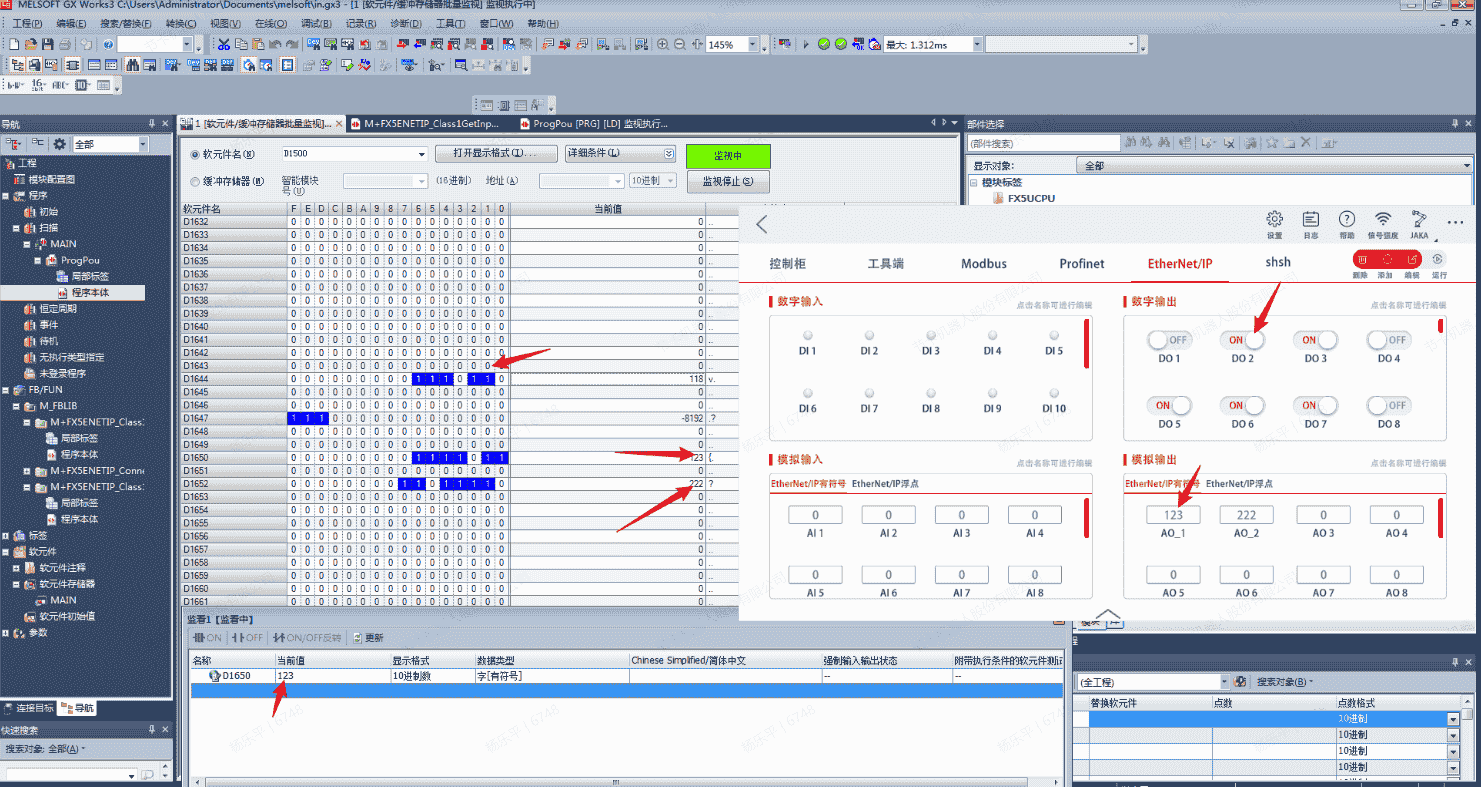This screenshot has width=1481, height=787.
Task: Open the device name D1500 dropdown
Action: (421, 154)
